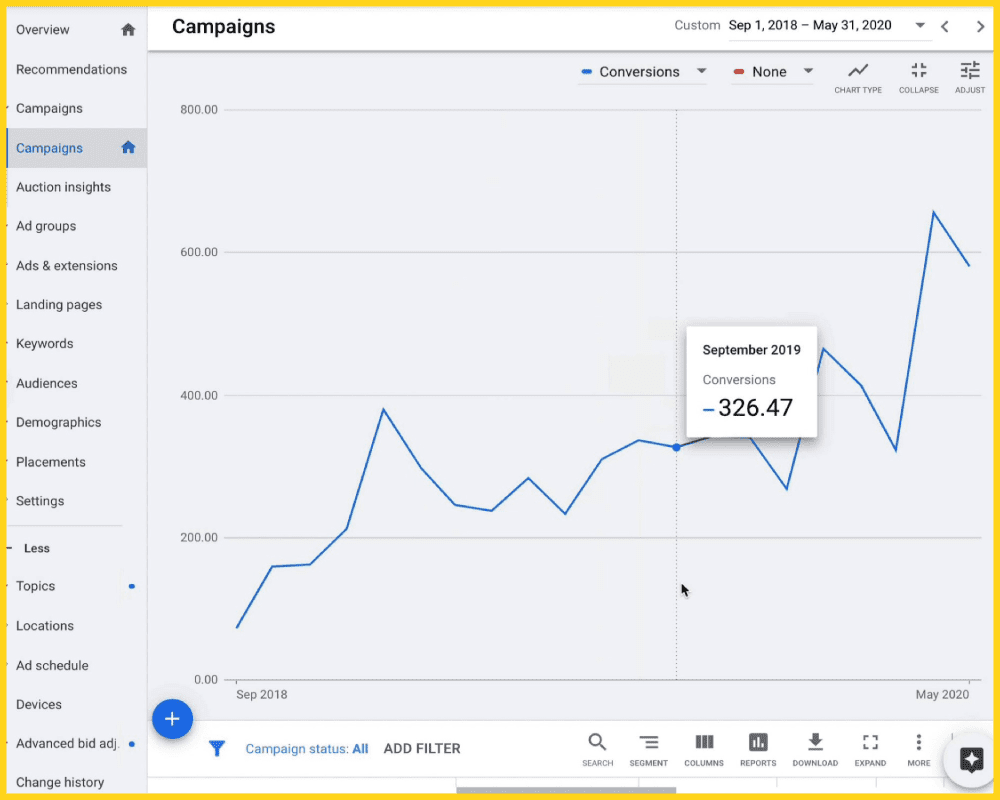The image size is (1000, 800).
Task: Click the filter funnel icon
Action: click(217, 748)
